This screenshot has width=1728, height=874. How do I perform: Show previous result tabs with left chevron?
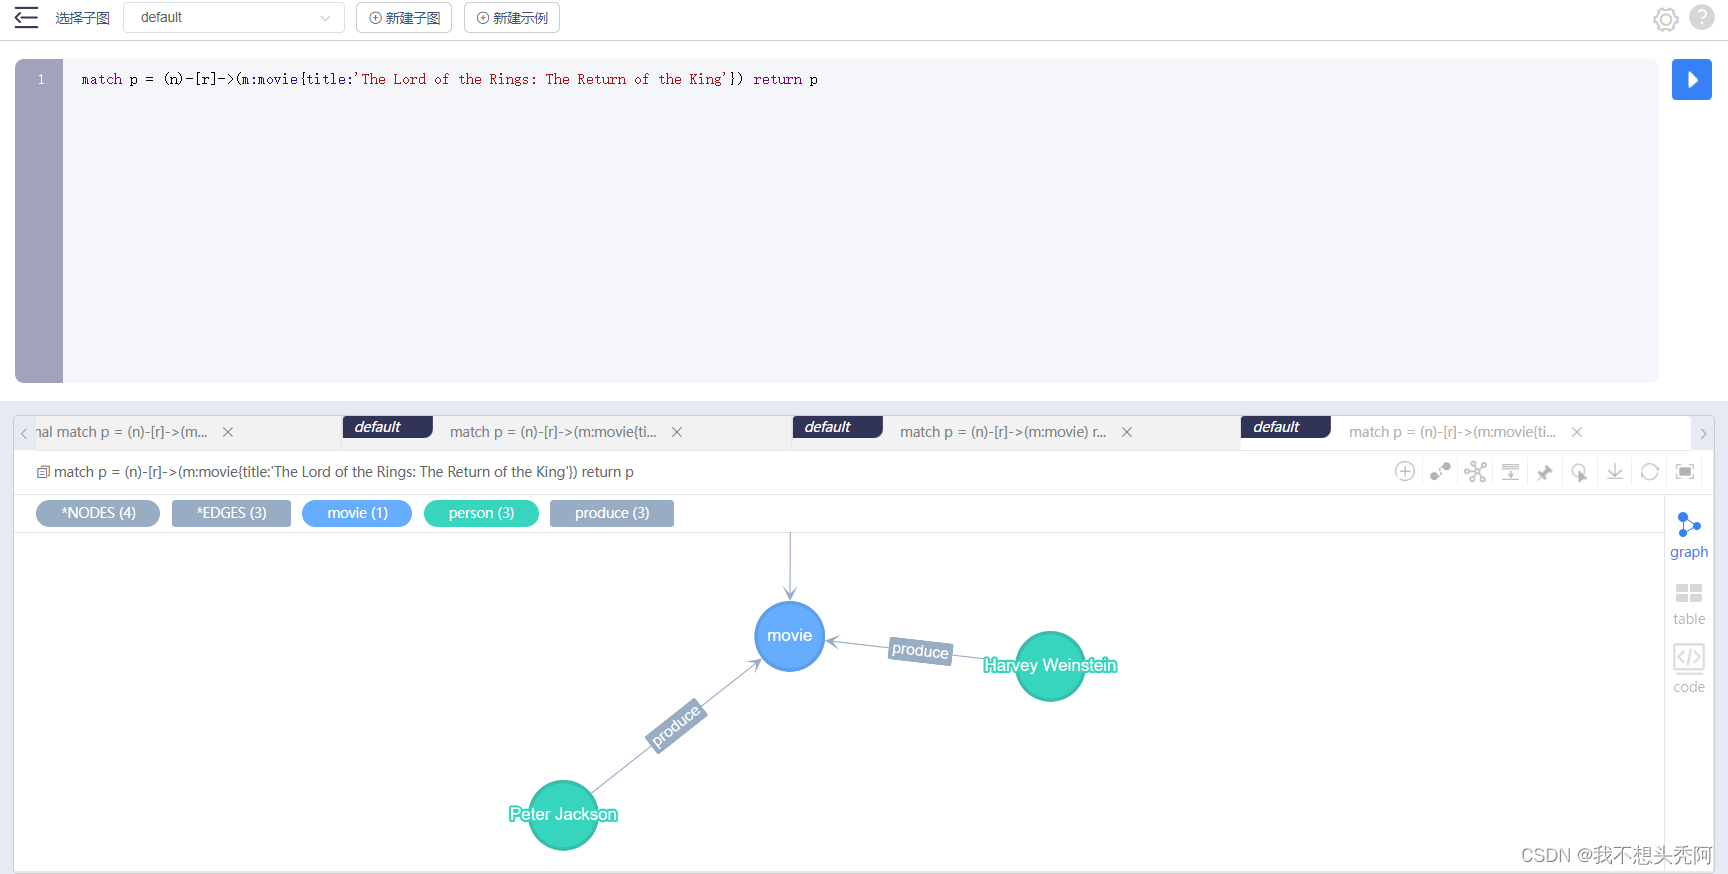coord(24,434)
